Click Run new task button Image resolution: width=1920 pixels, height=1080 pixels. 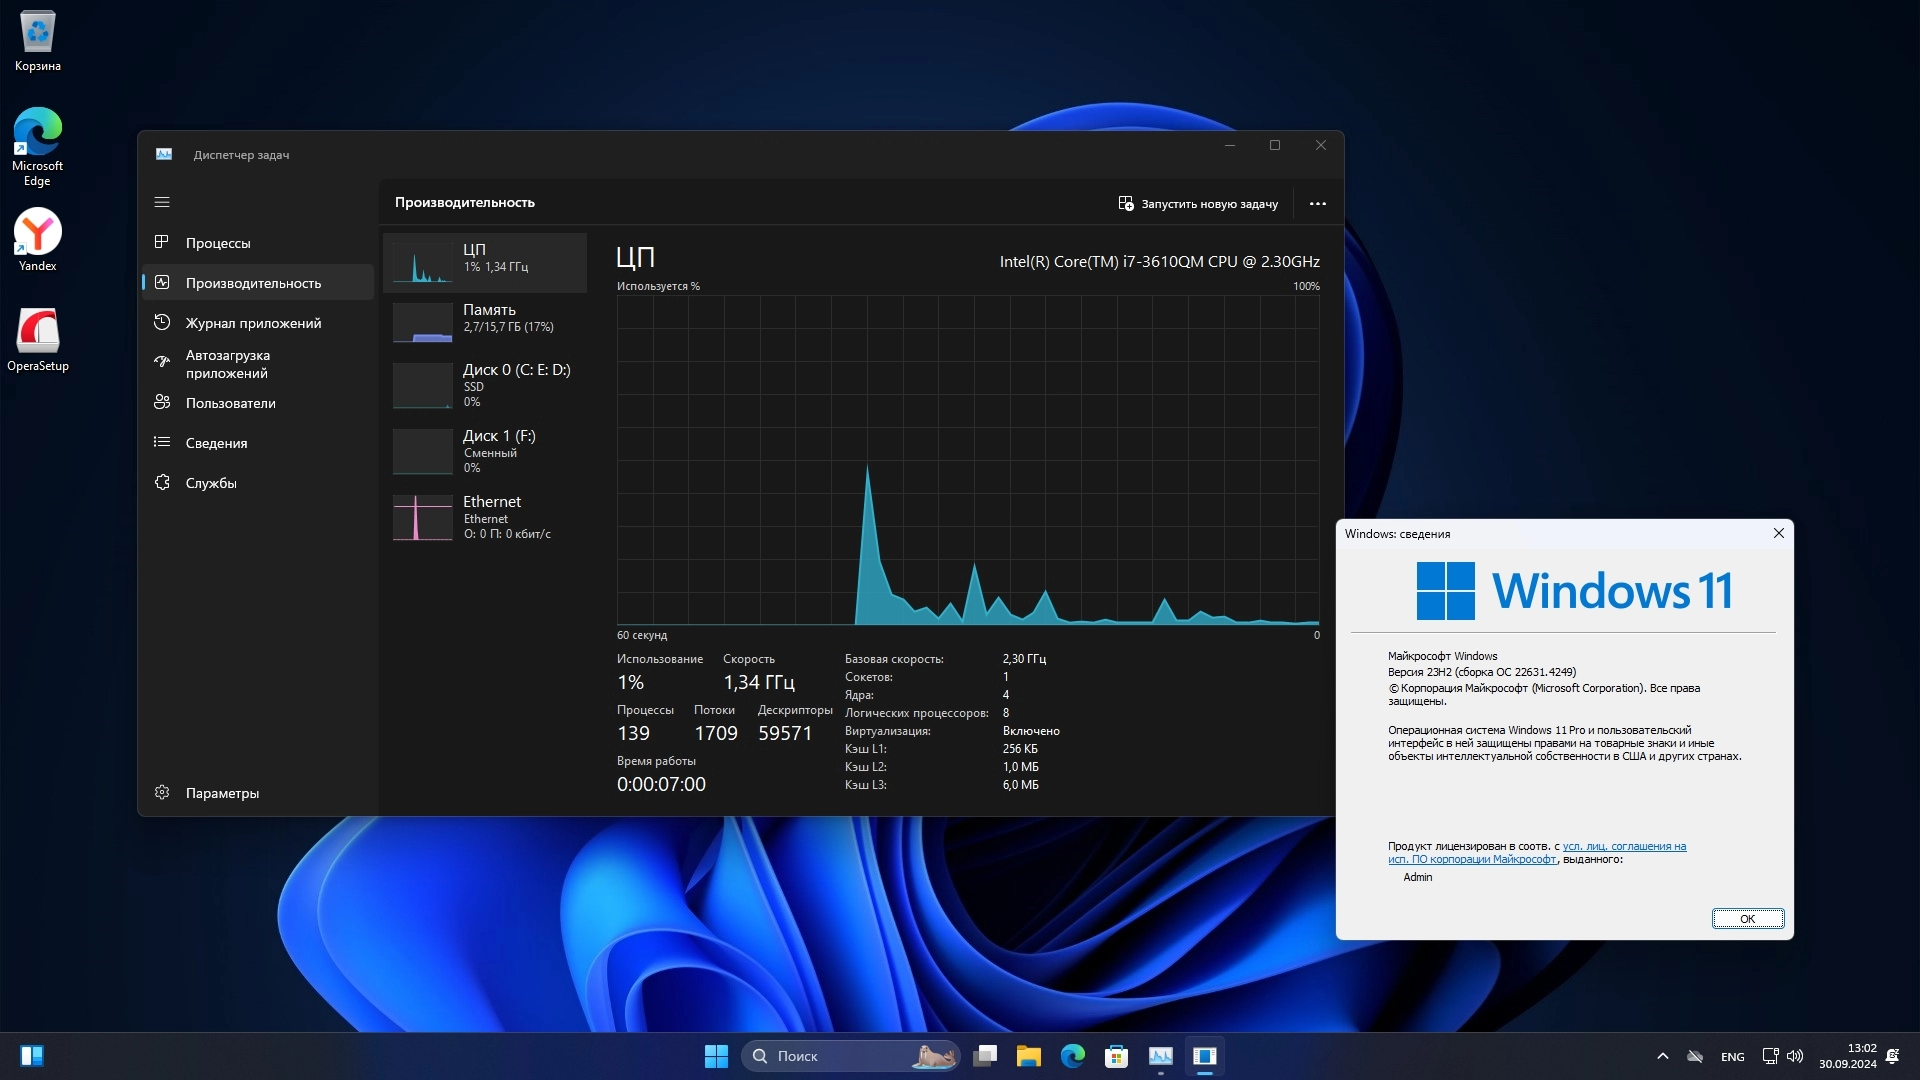(x=1198, y=203)
